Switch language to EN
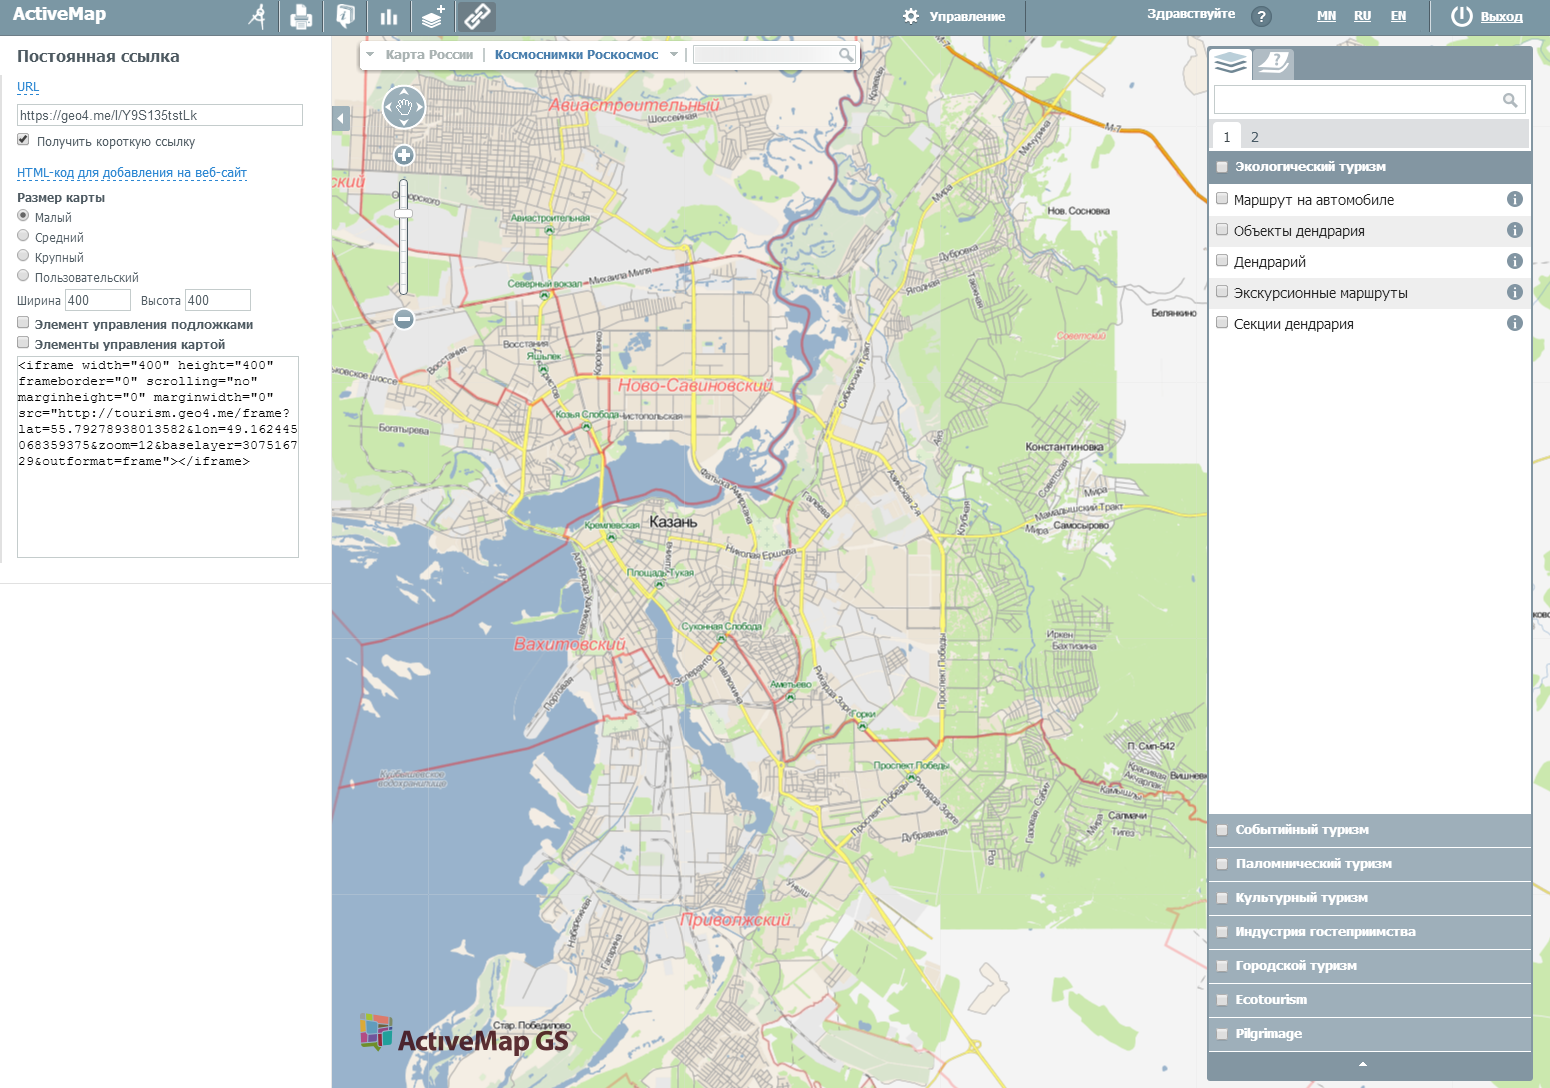The height and width of the screenshot is (1088, 1550). tap(1398, 16)
